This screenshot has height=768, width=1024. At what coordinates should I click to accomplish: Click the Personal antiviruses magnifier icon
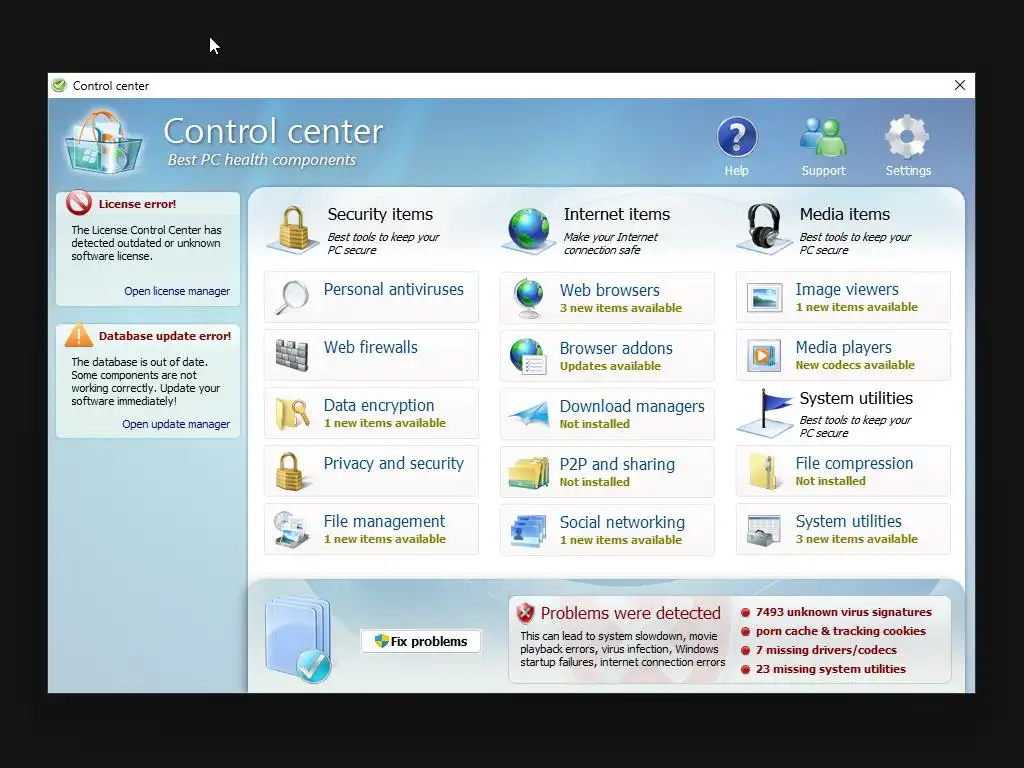(292, 297)
